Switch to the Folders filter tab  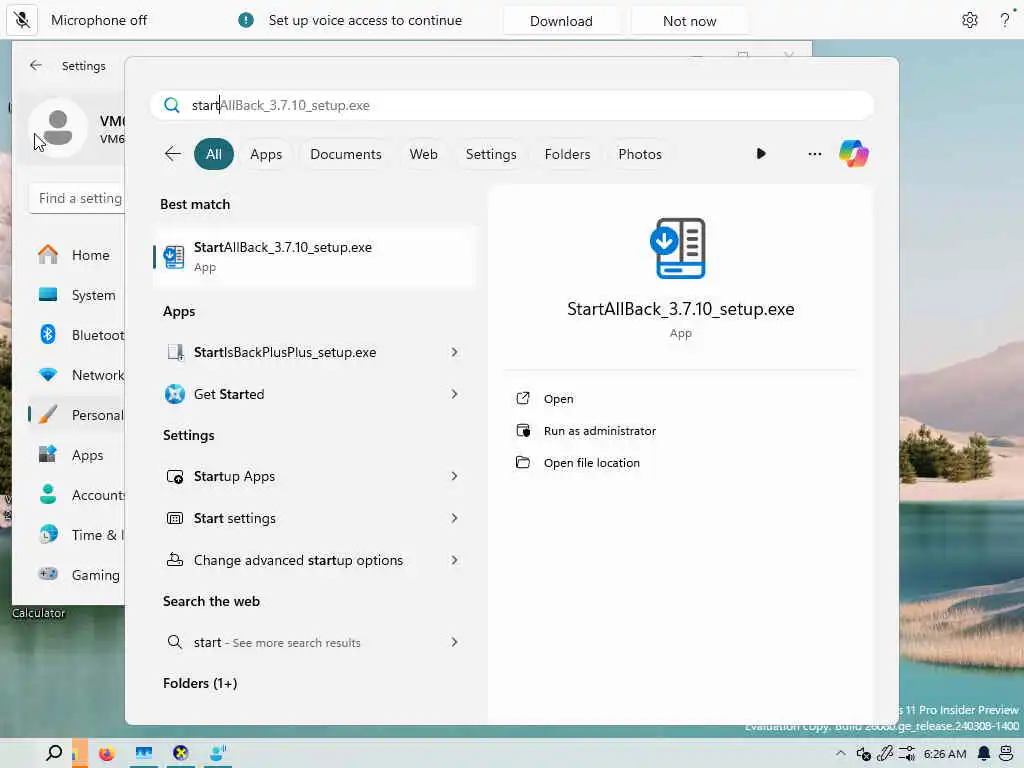pos(567,154)
